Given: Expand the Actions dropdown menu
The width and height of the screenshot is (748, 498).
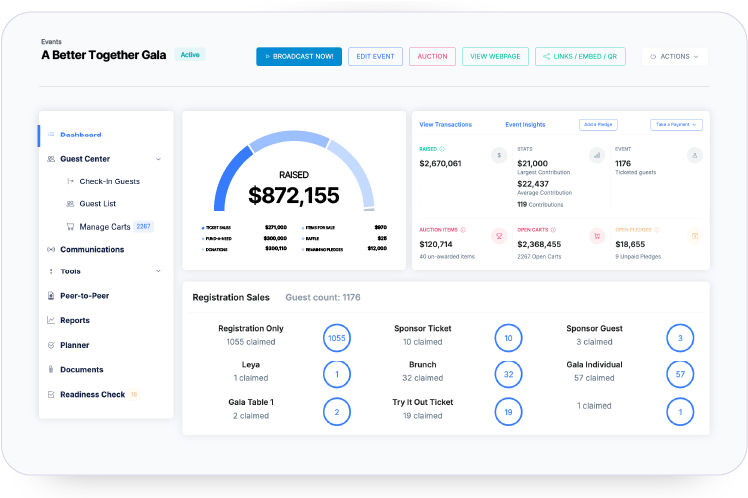Looking at the screenshot, I should click(675, 56).
